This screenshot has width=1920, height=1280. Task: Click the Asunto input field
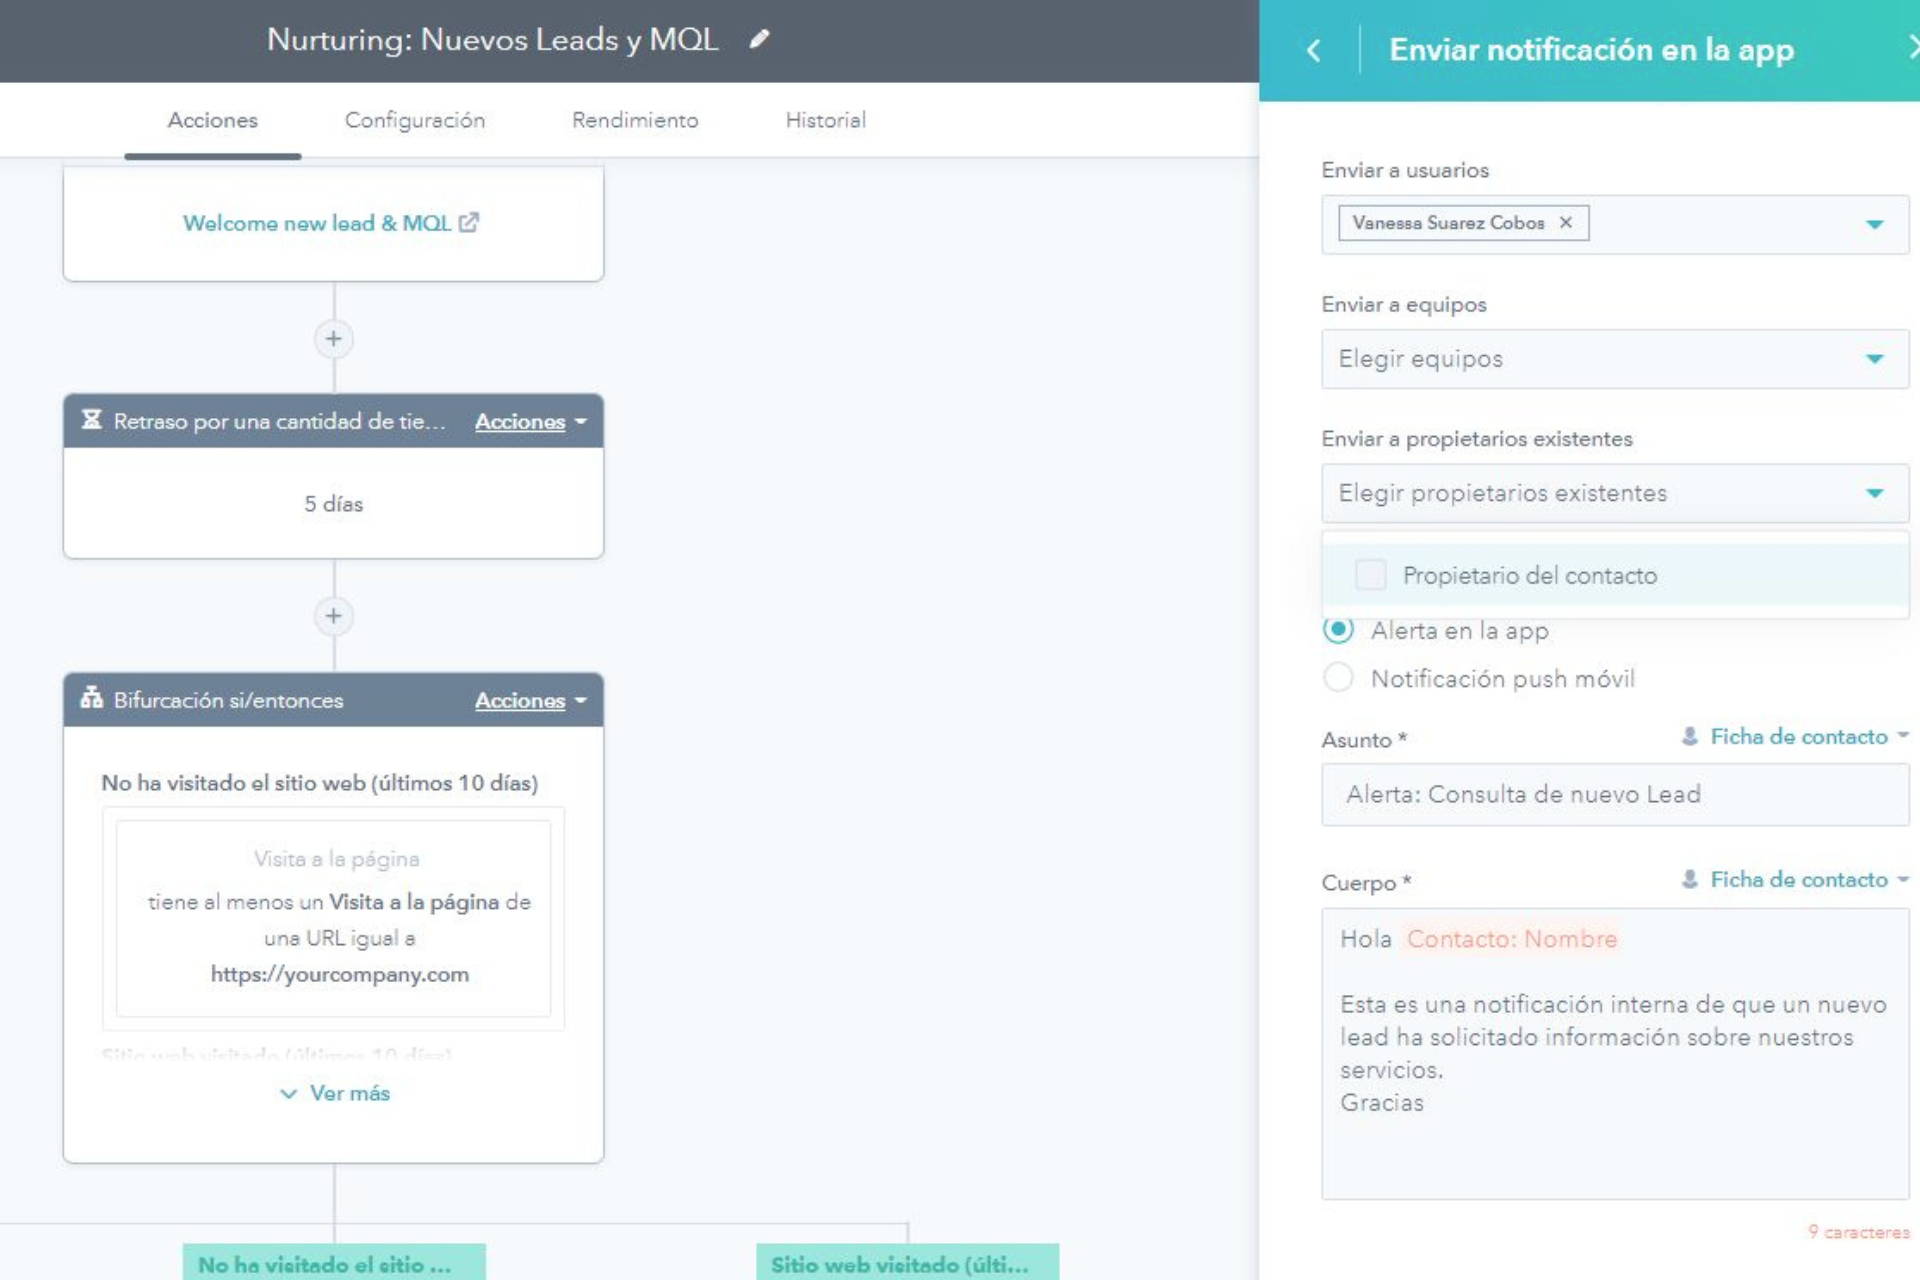pyautogui.click(x=1615, y=794)
